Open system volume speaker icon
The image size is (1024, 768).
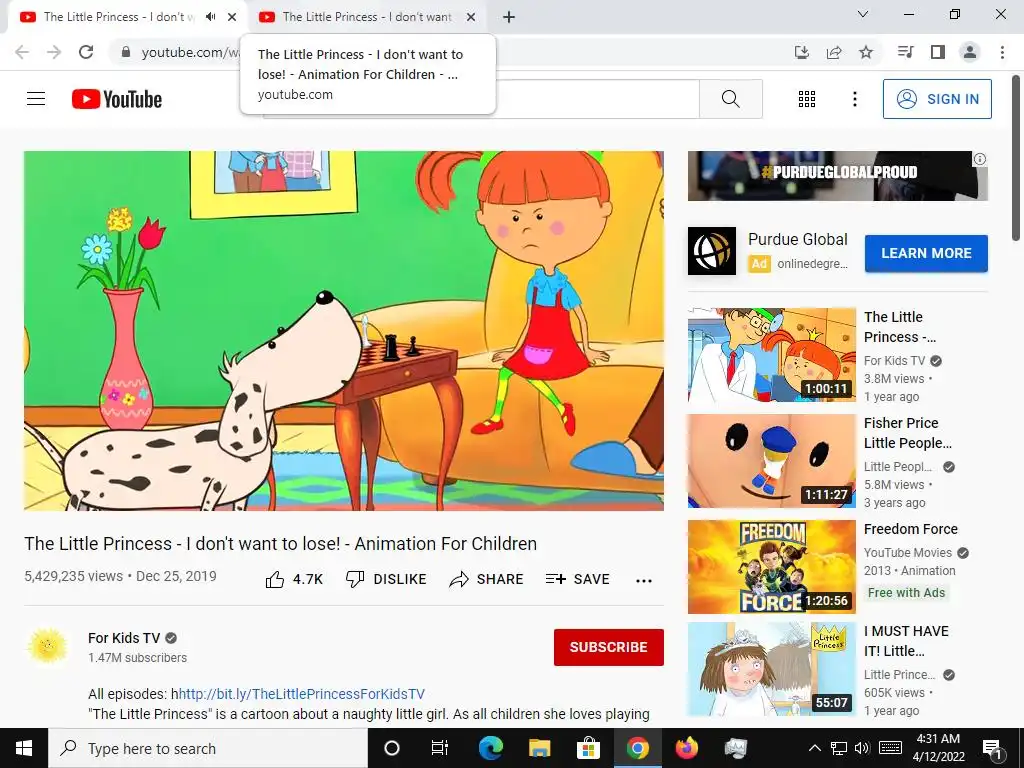862,748
